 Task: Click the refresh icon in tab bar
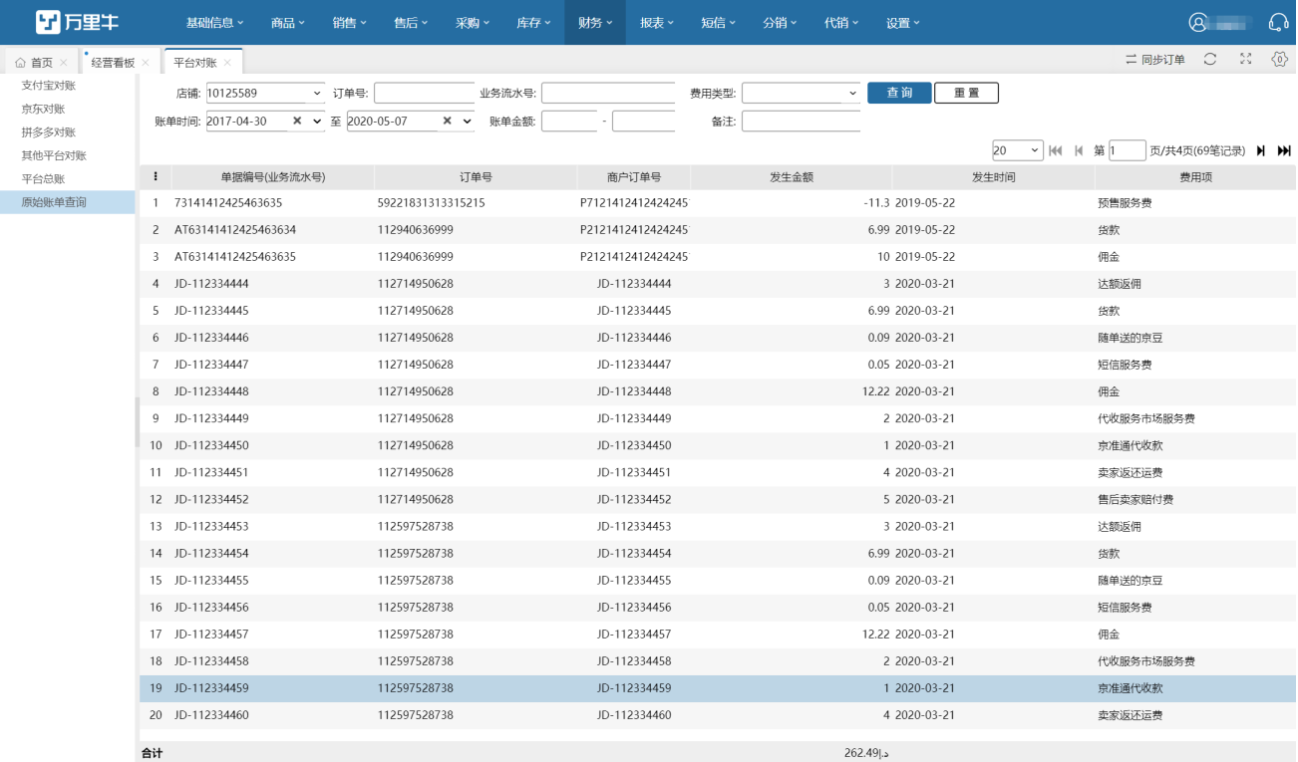pos(1210,59)
